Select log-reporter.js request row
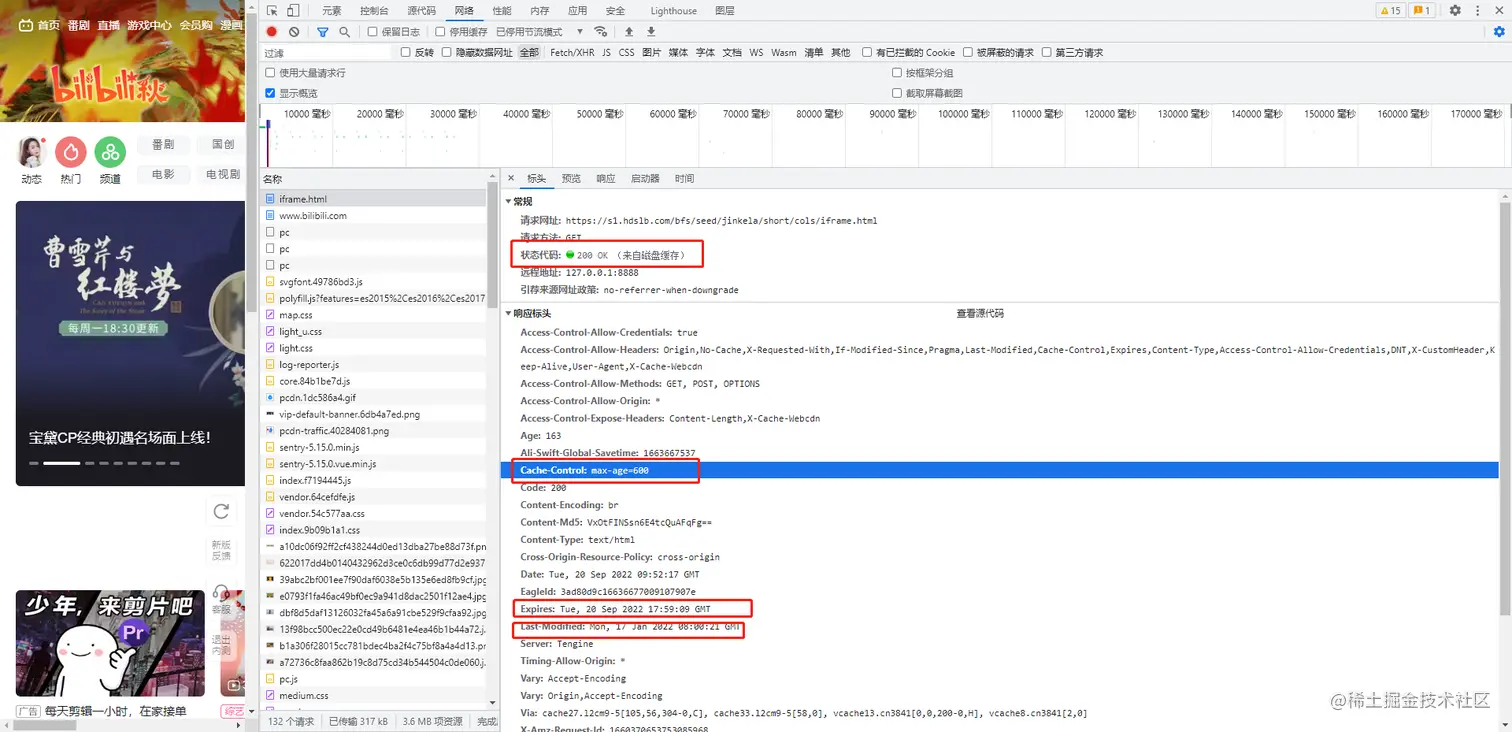Screen dimensions: 1512x732 coord(374,365)
